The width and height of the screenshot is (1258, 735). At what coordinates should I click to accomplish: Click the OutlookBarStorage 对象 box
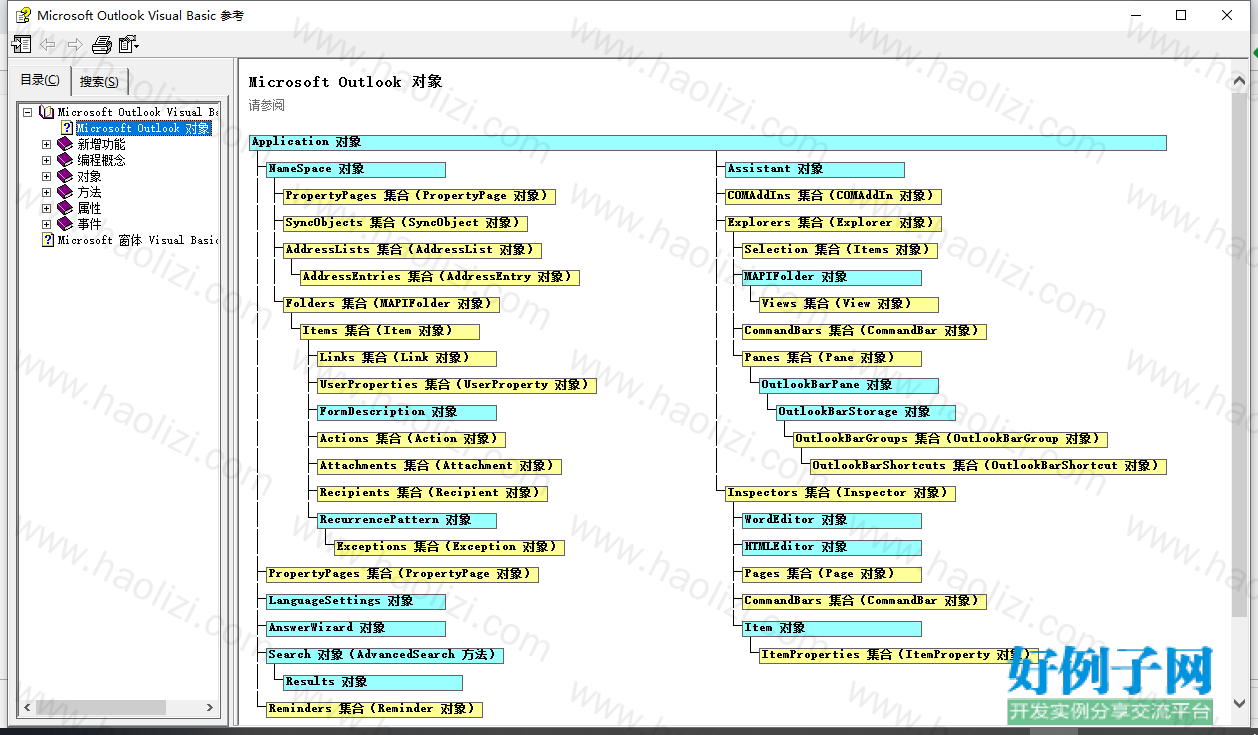coord(865,412)
